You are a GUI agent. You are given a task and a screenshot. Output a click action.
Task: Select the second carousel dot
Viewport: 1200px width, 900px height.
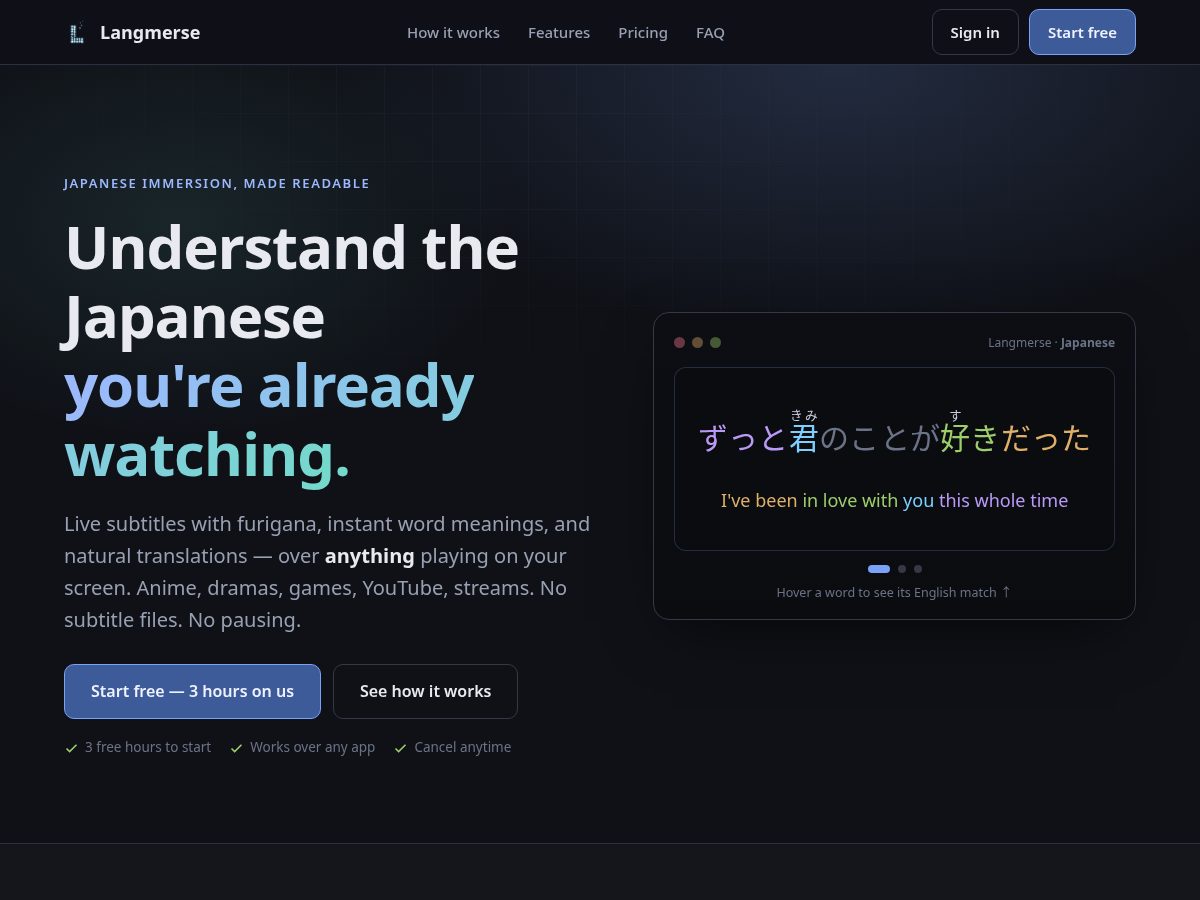point(902,569)
